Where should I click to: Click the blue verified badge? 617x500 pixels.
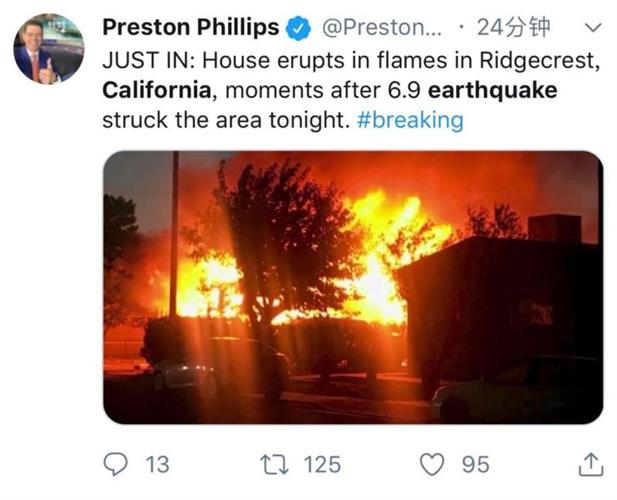tap(299, 29)
